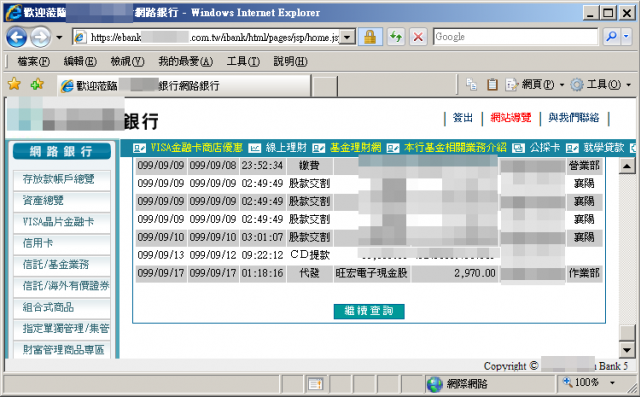Click chart icon before 線上理財
This screenshot has height=397, width=640.
[x=255, y=148]
